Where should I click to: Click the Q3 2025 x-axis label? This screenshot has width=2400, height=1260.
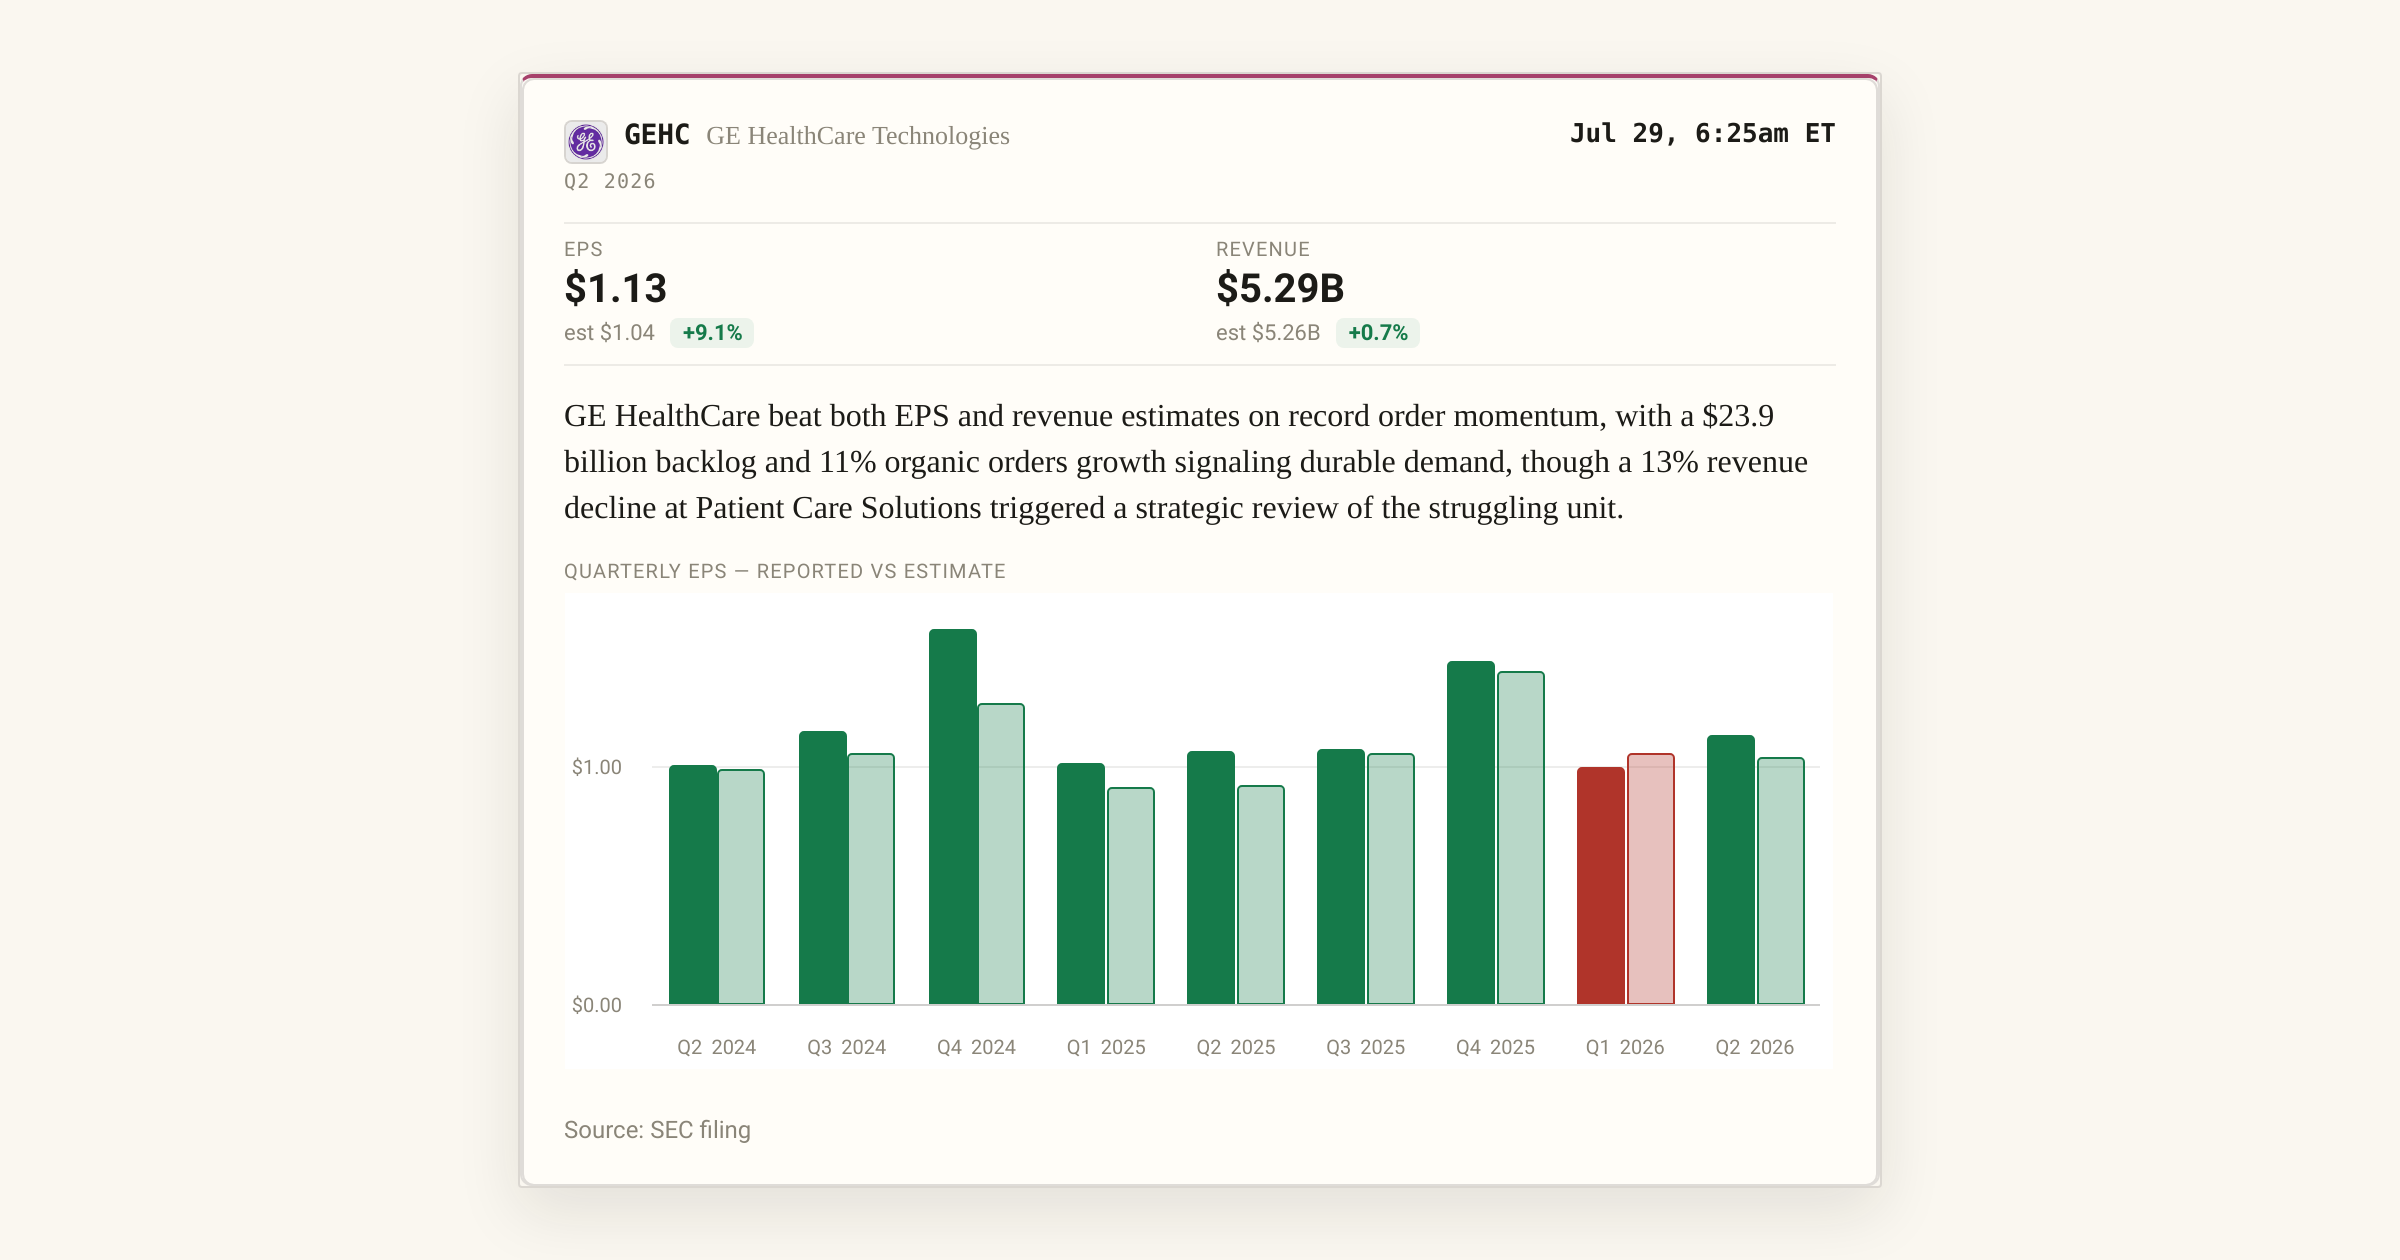(1366, 1047)
